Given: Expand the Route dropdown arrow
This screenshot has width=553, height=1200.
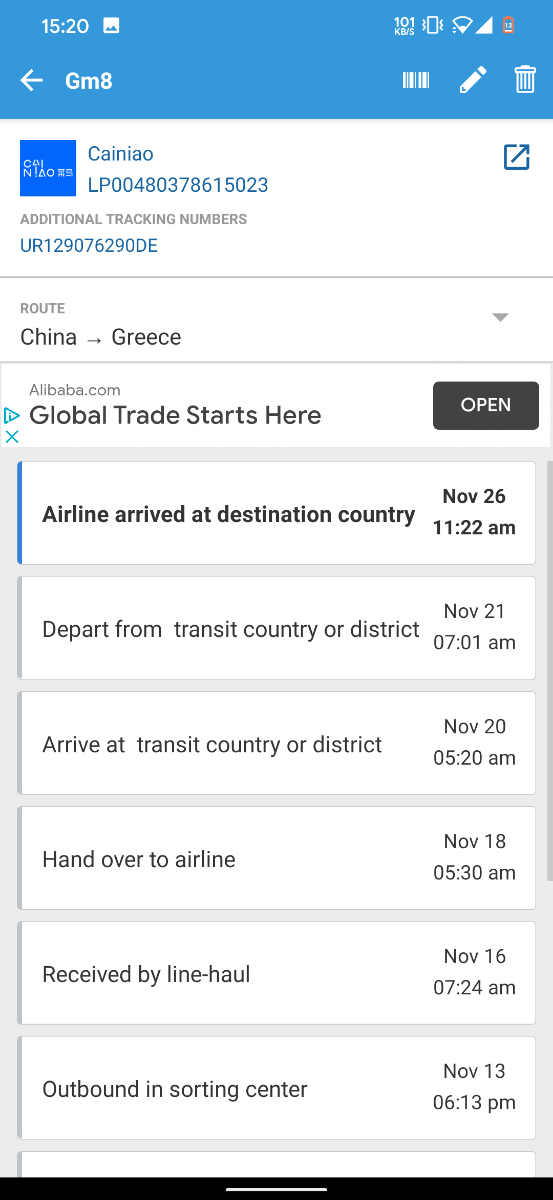Looking at the screenshot, I should click(x=501, y=317).
